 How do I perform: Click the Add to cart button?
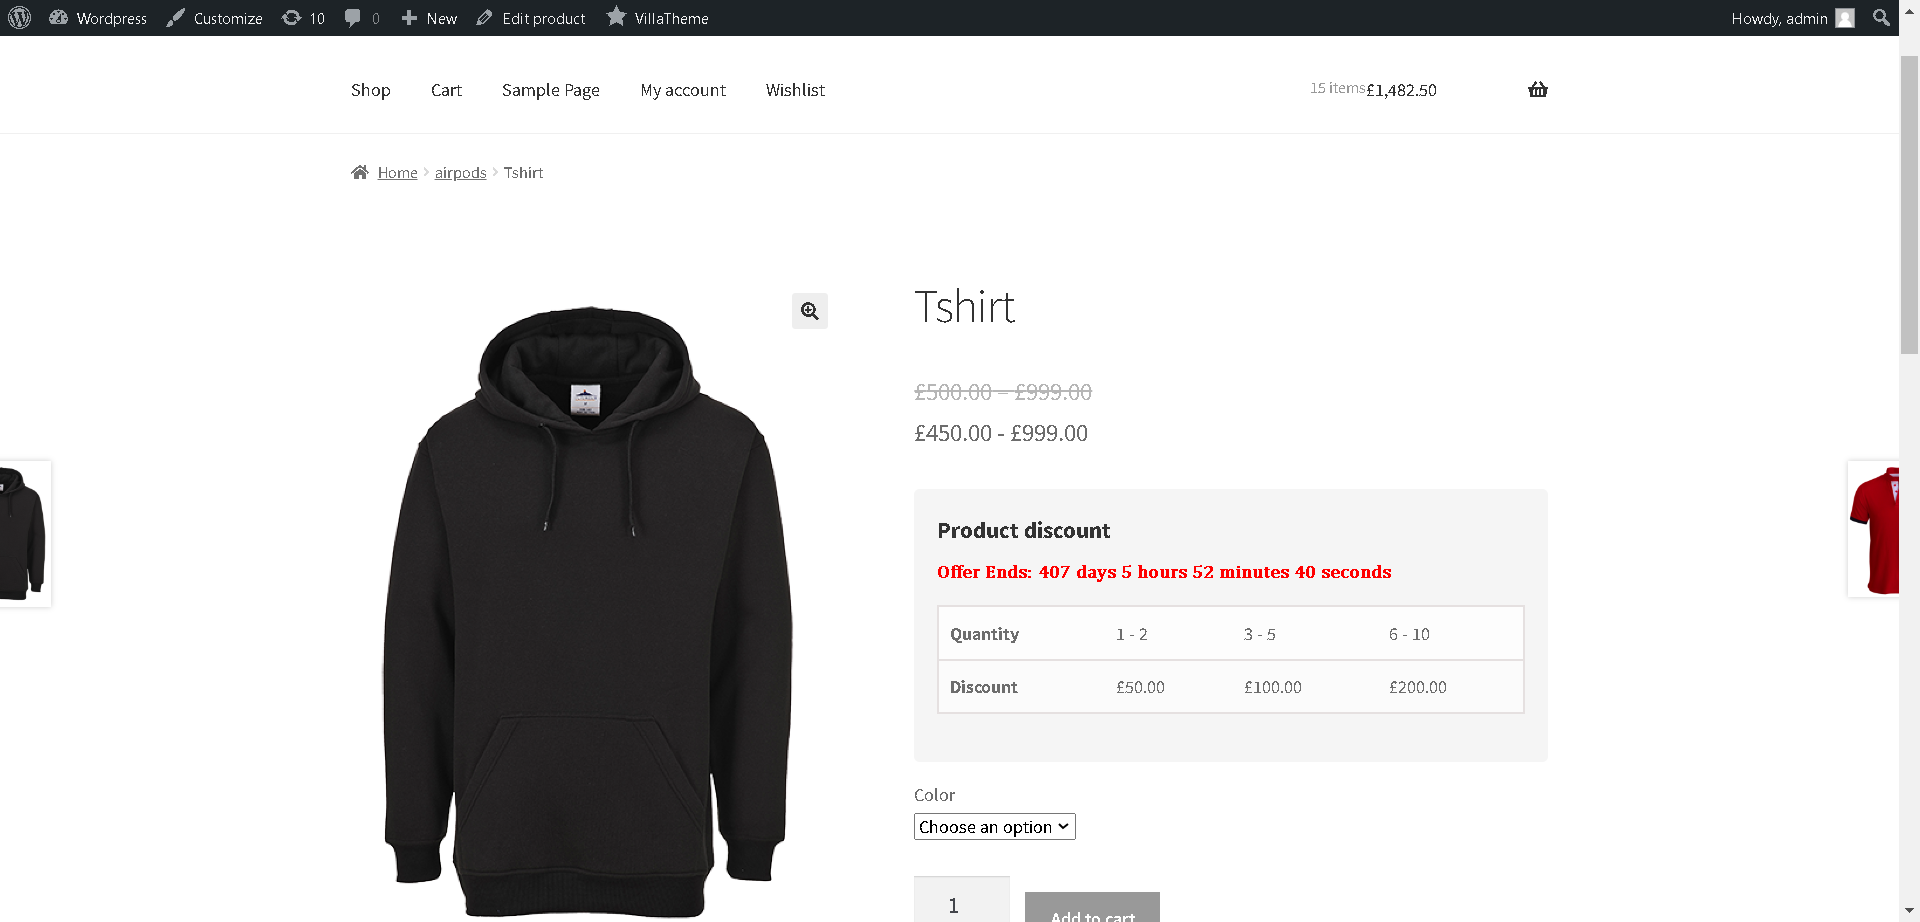click(x=1092, y=908)
